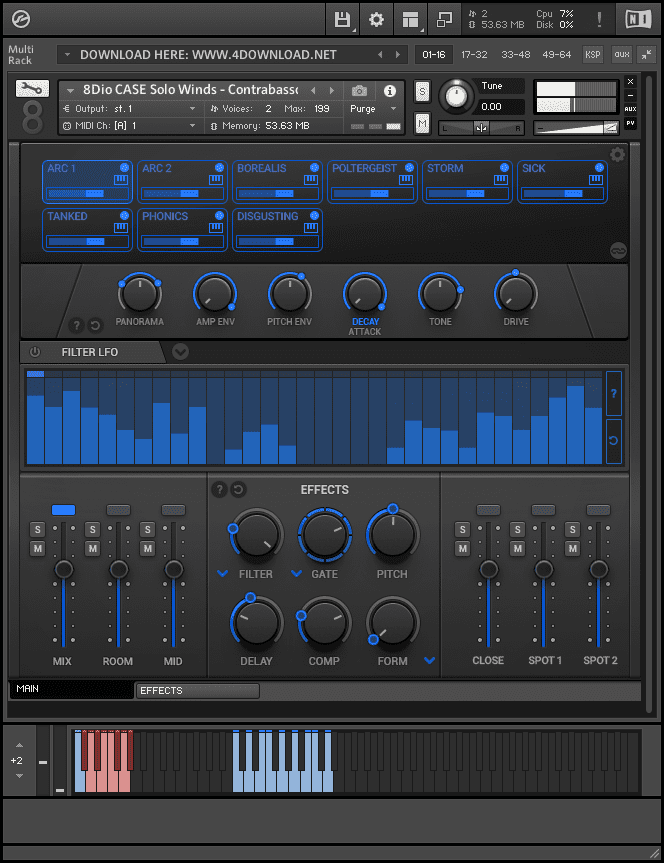
Task: Mute the SPOT 2 mic channel
Action: point(573,548)
